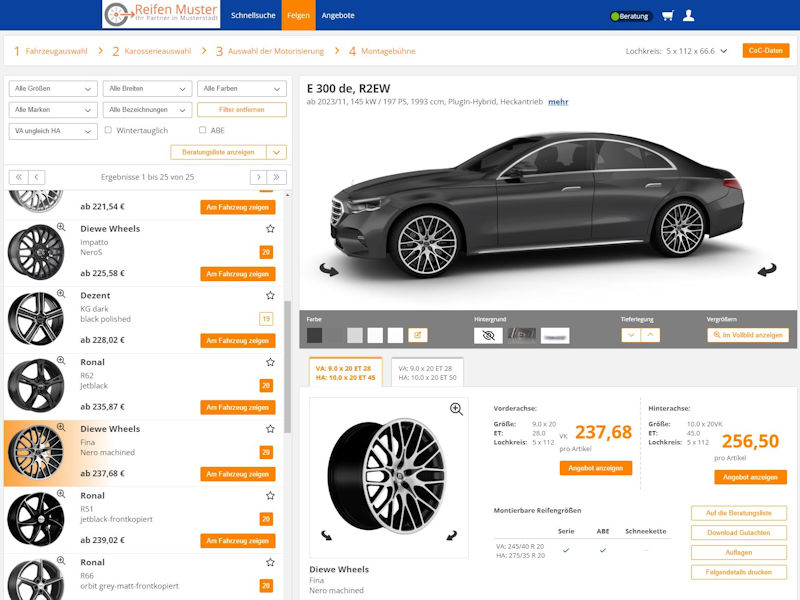Zoom into Diewe Wheels Fina thumbnail magnifier
800x600 pixels.
pos(61,427)
